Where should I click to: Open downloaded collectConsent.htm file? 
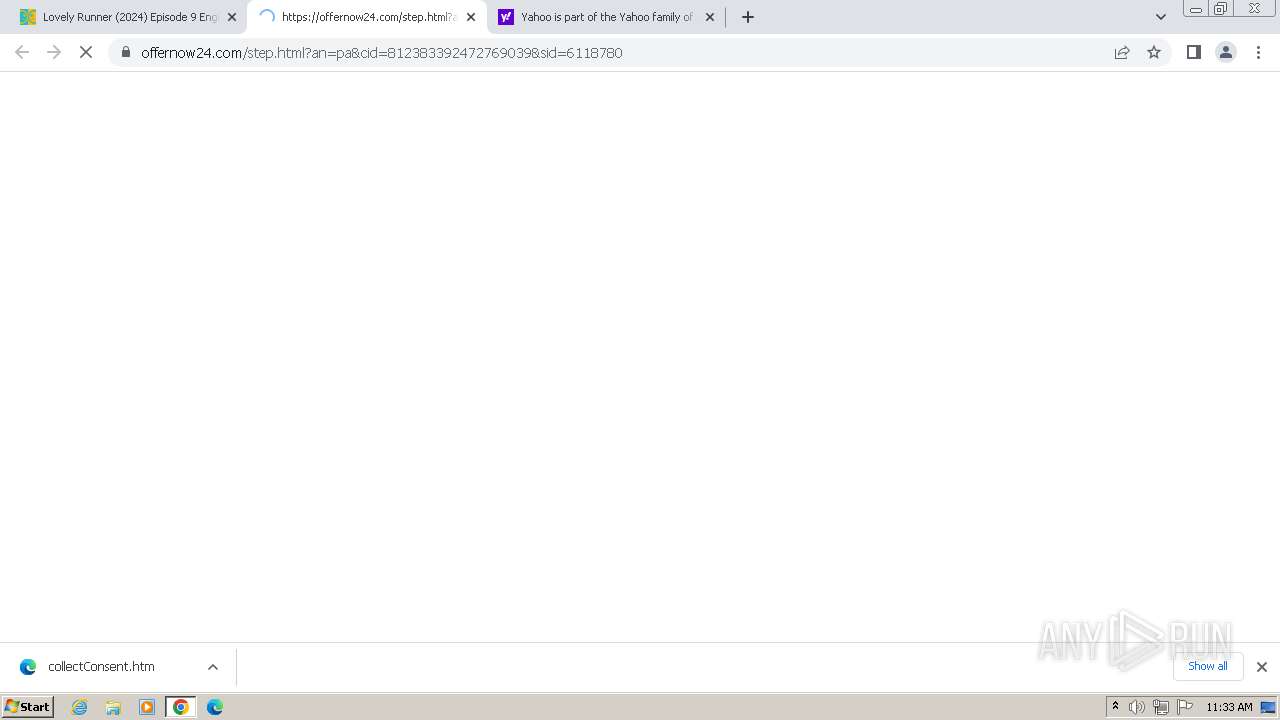100,667
